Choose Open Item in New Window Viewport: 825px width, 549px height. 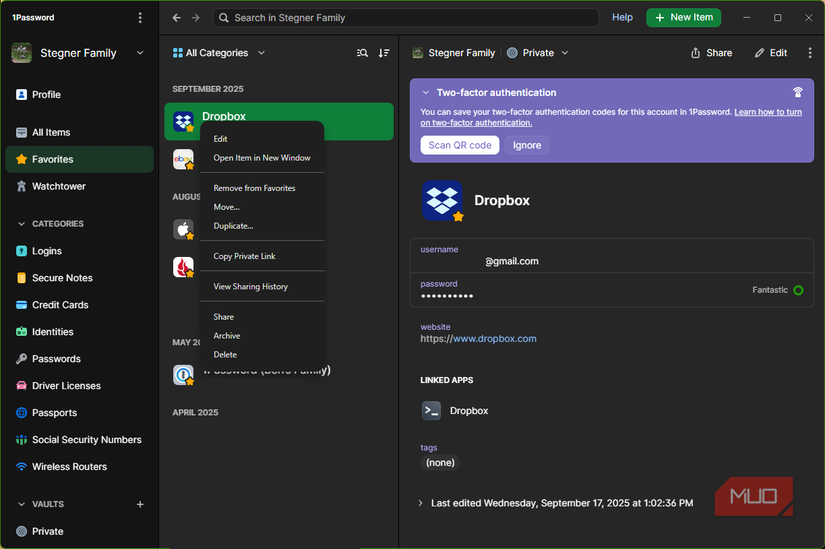[261, 158]
